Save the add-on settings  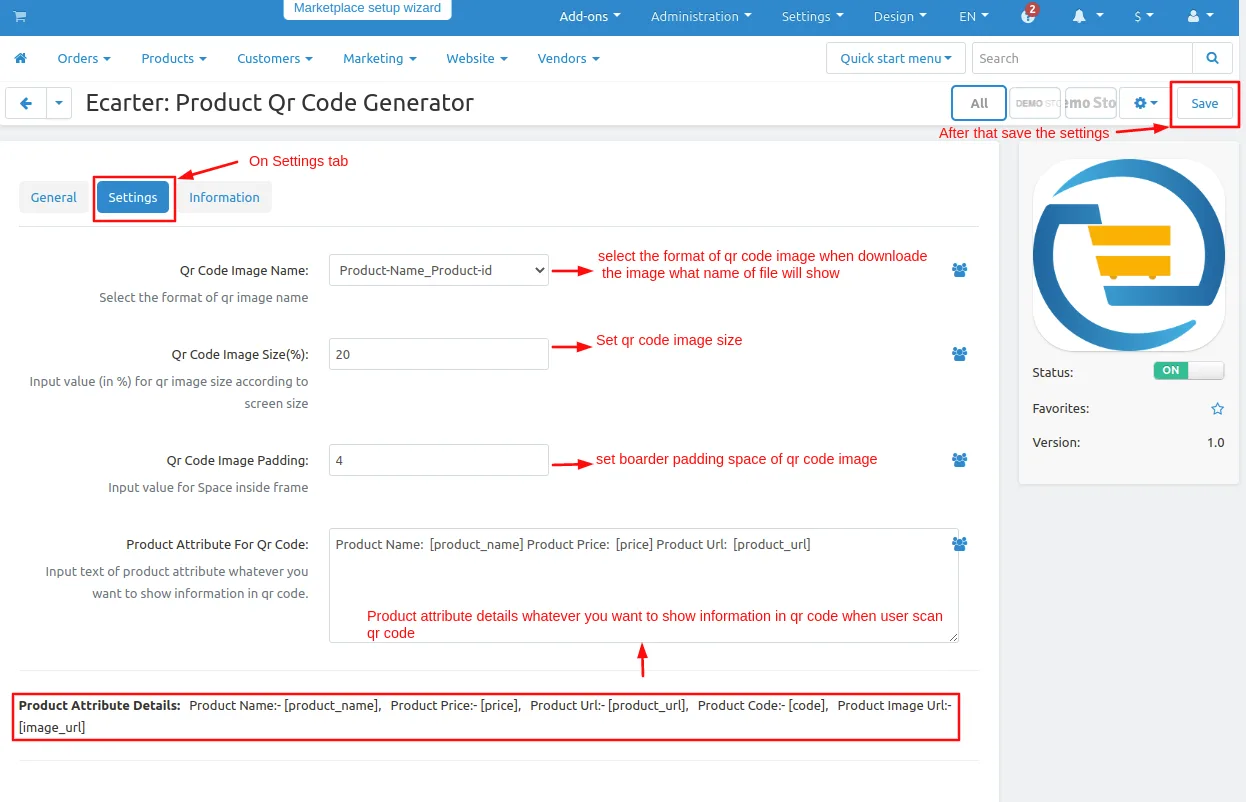[1204, 103]
